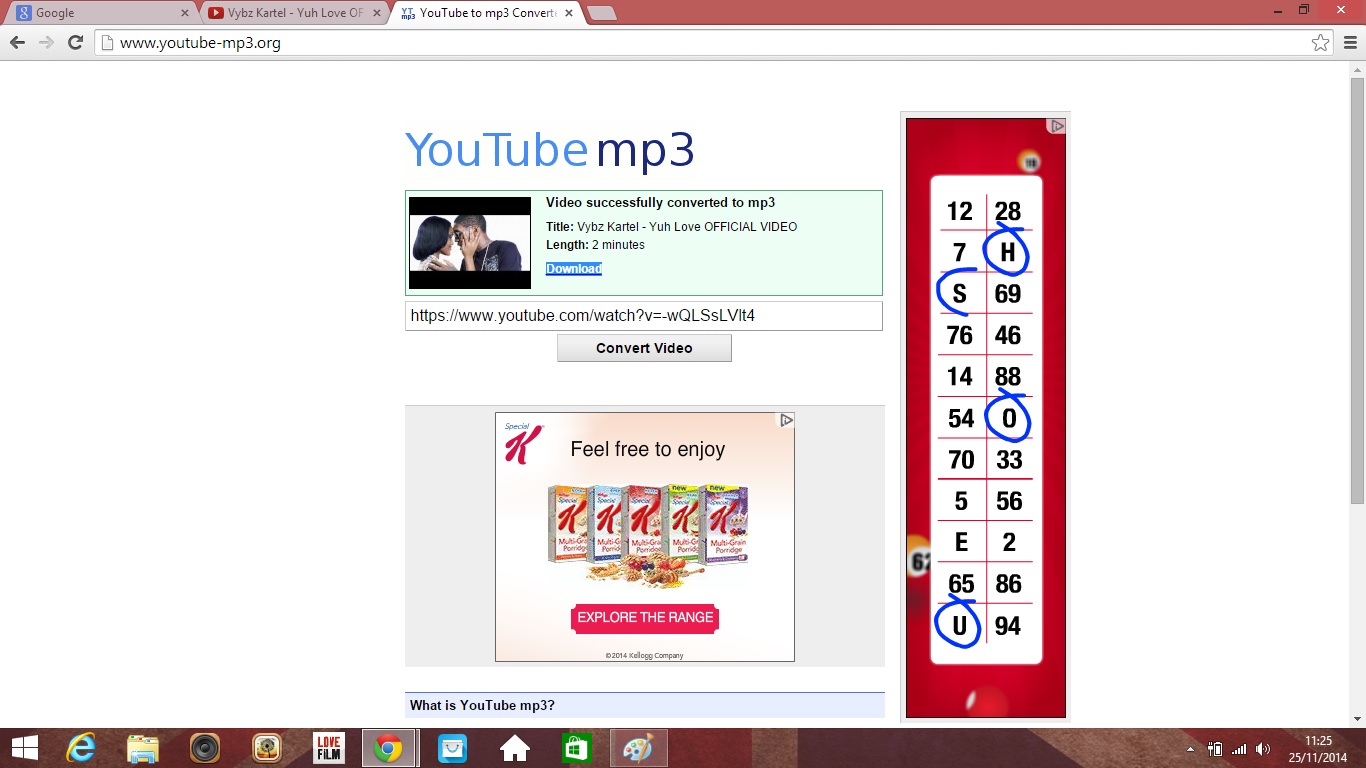Open the blue shopping bag app in taskbar
1366x768 pixels.
click(453, 748)
